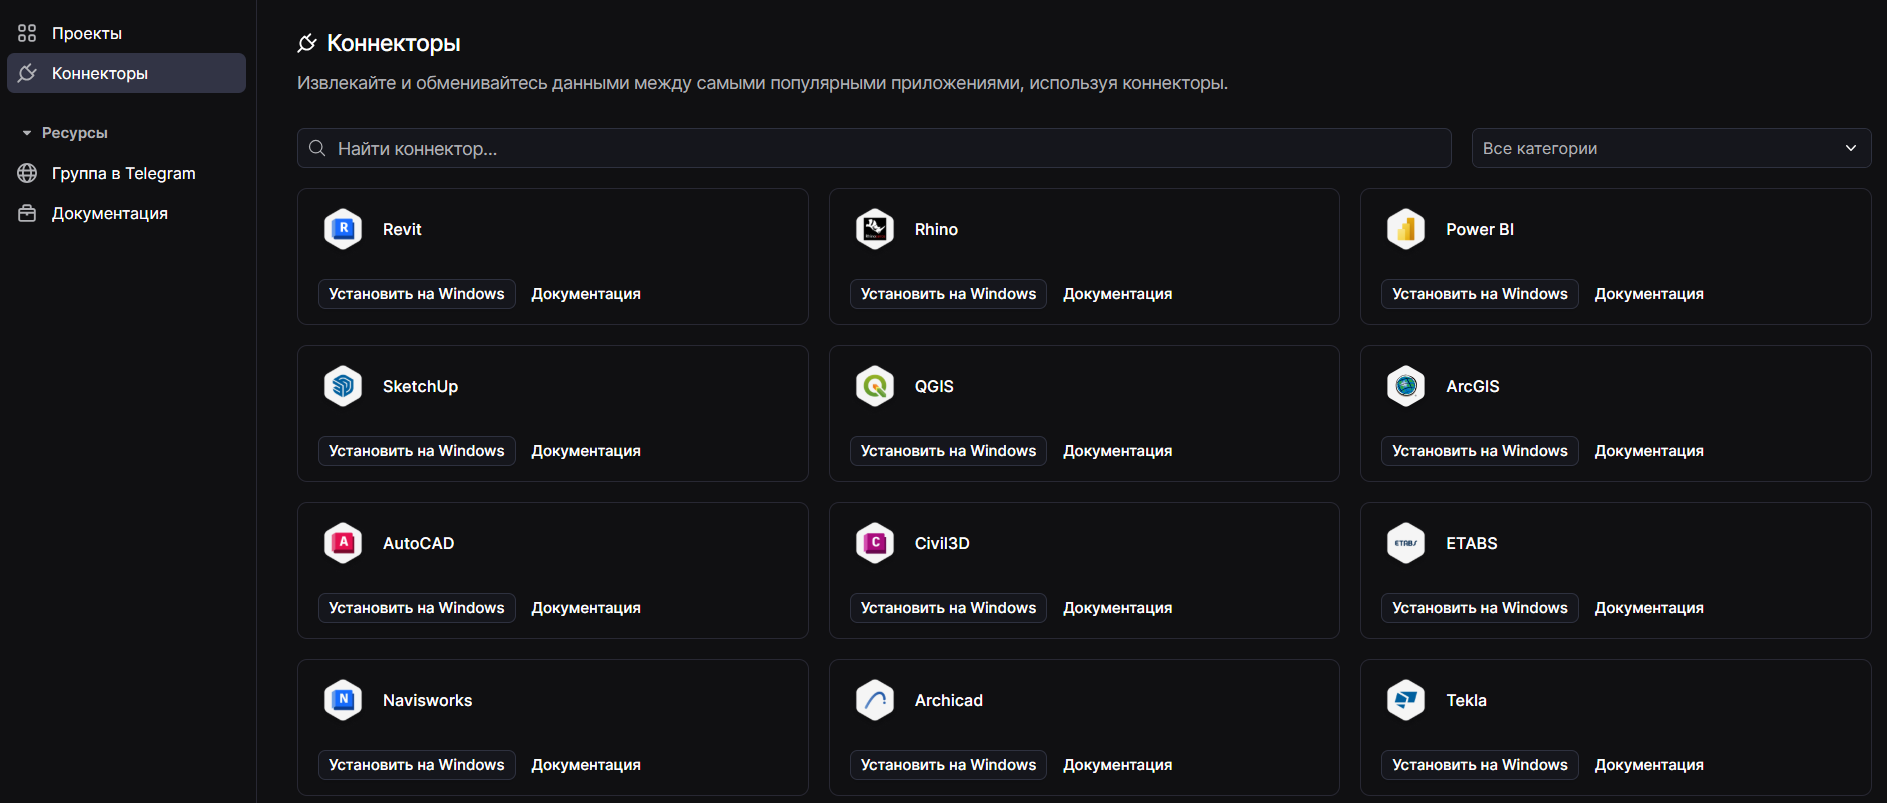
Task: Click the ETABS connector icon
Action: click(x=1406, y=543)
